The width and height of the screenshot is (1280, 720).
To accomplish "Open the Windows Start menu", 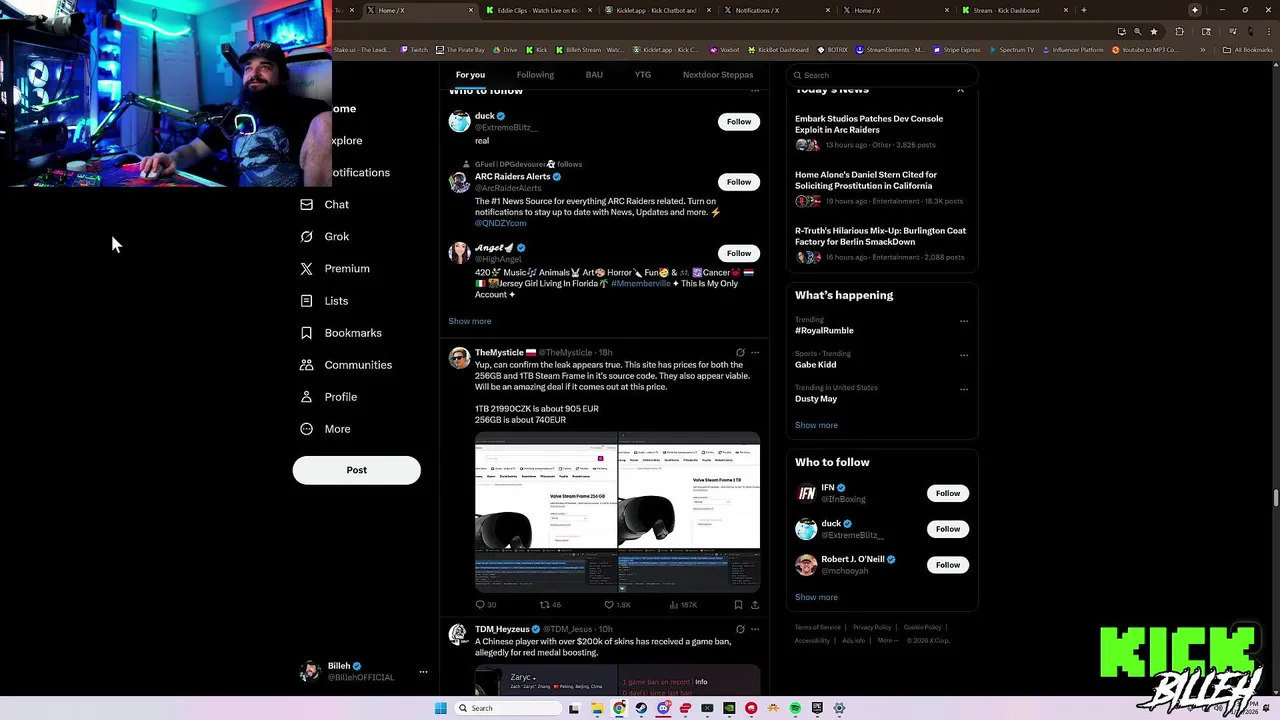I will tap(440, 708).
